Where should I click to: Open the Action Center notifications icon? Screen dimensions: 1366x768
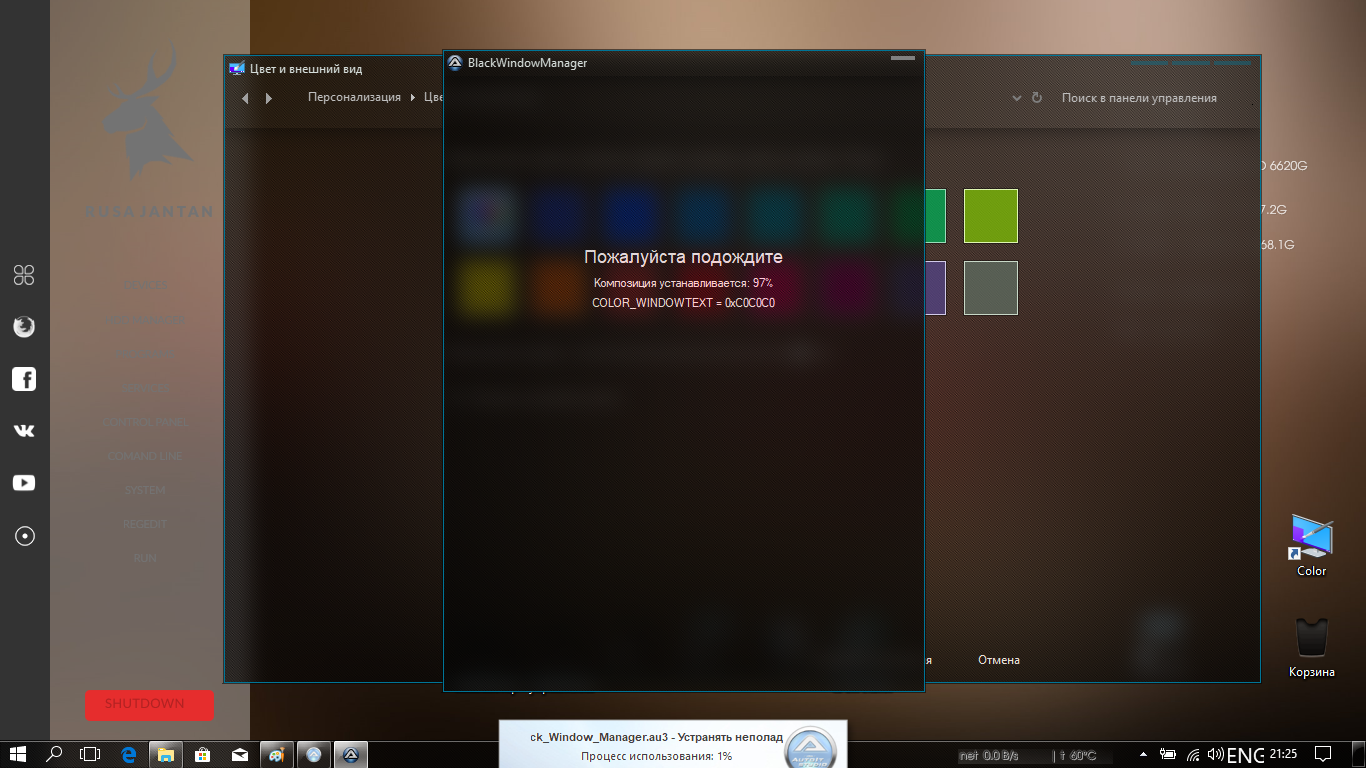coord(1322,754)
